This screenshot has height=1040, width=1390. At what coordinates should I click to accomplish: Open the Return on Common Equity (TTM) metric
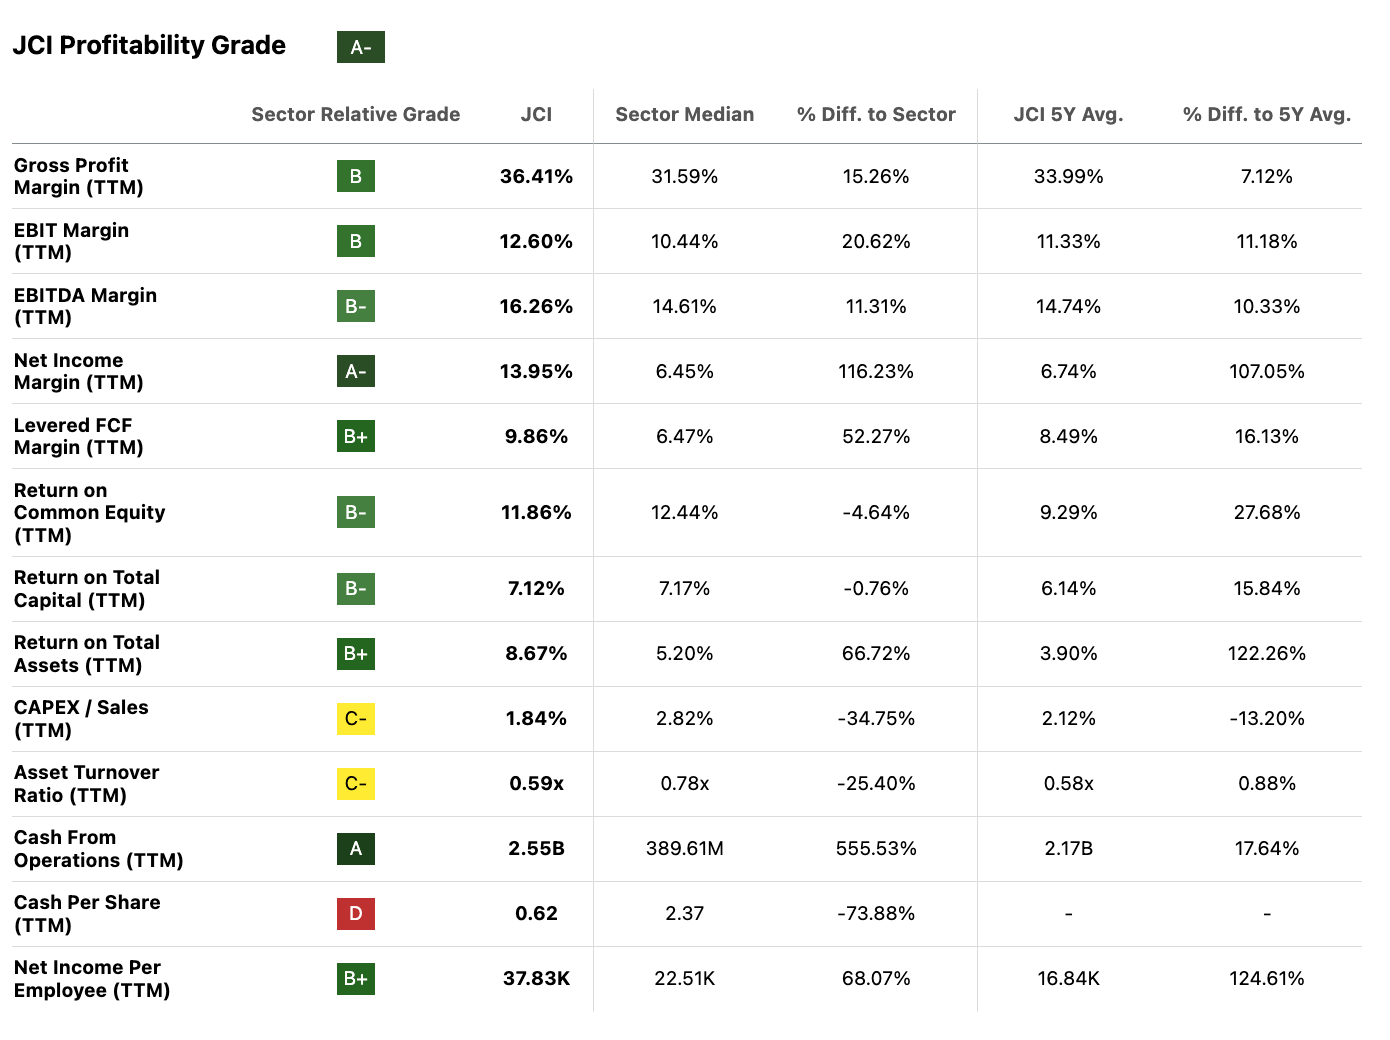click(x=89, y=512)
